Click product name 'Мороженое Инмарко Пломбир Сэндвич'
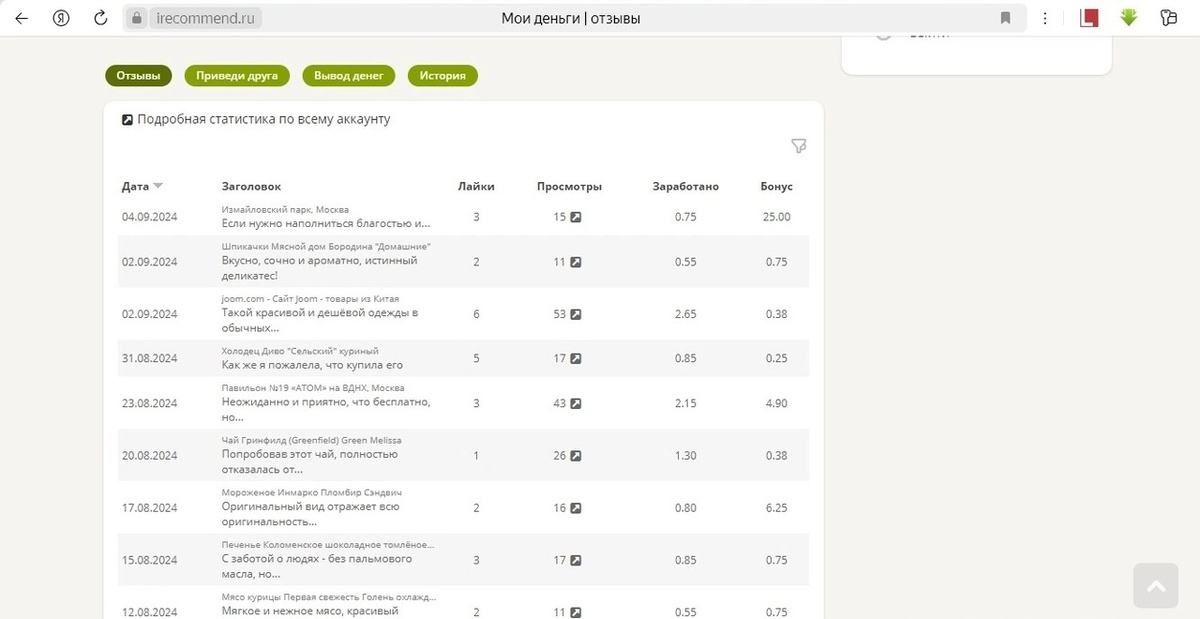 click(311, 492)
